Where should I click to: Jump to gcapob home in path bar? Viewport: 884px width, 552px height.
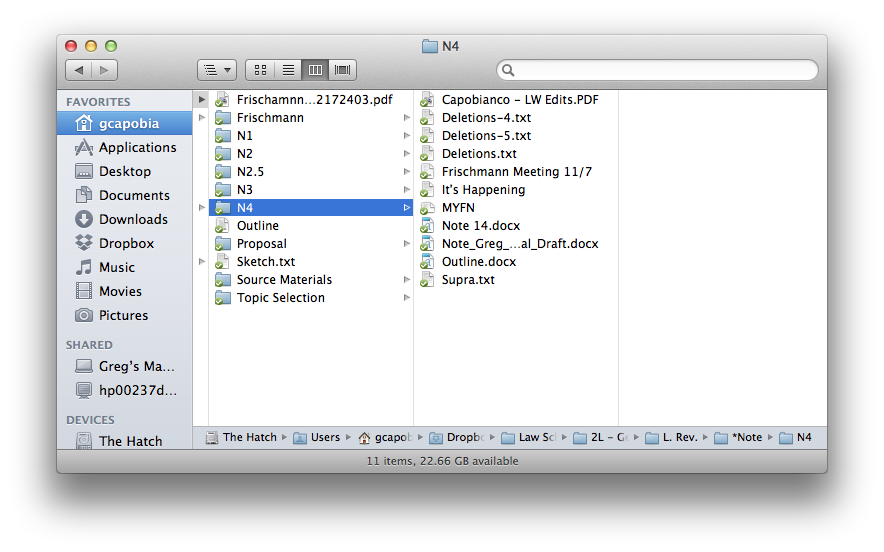[x=386, y=438]
